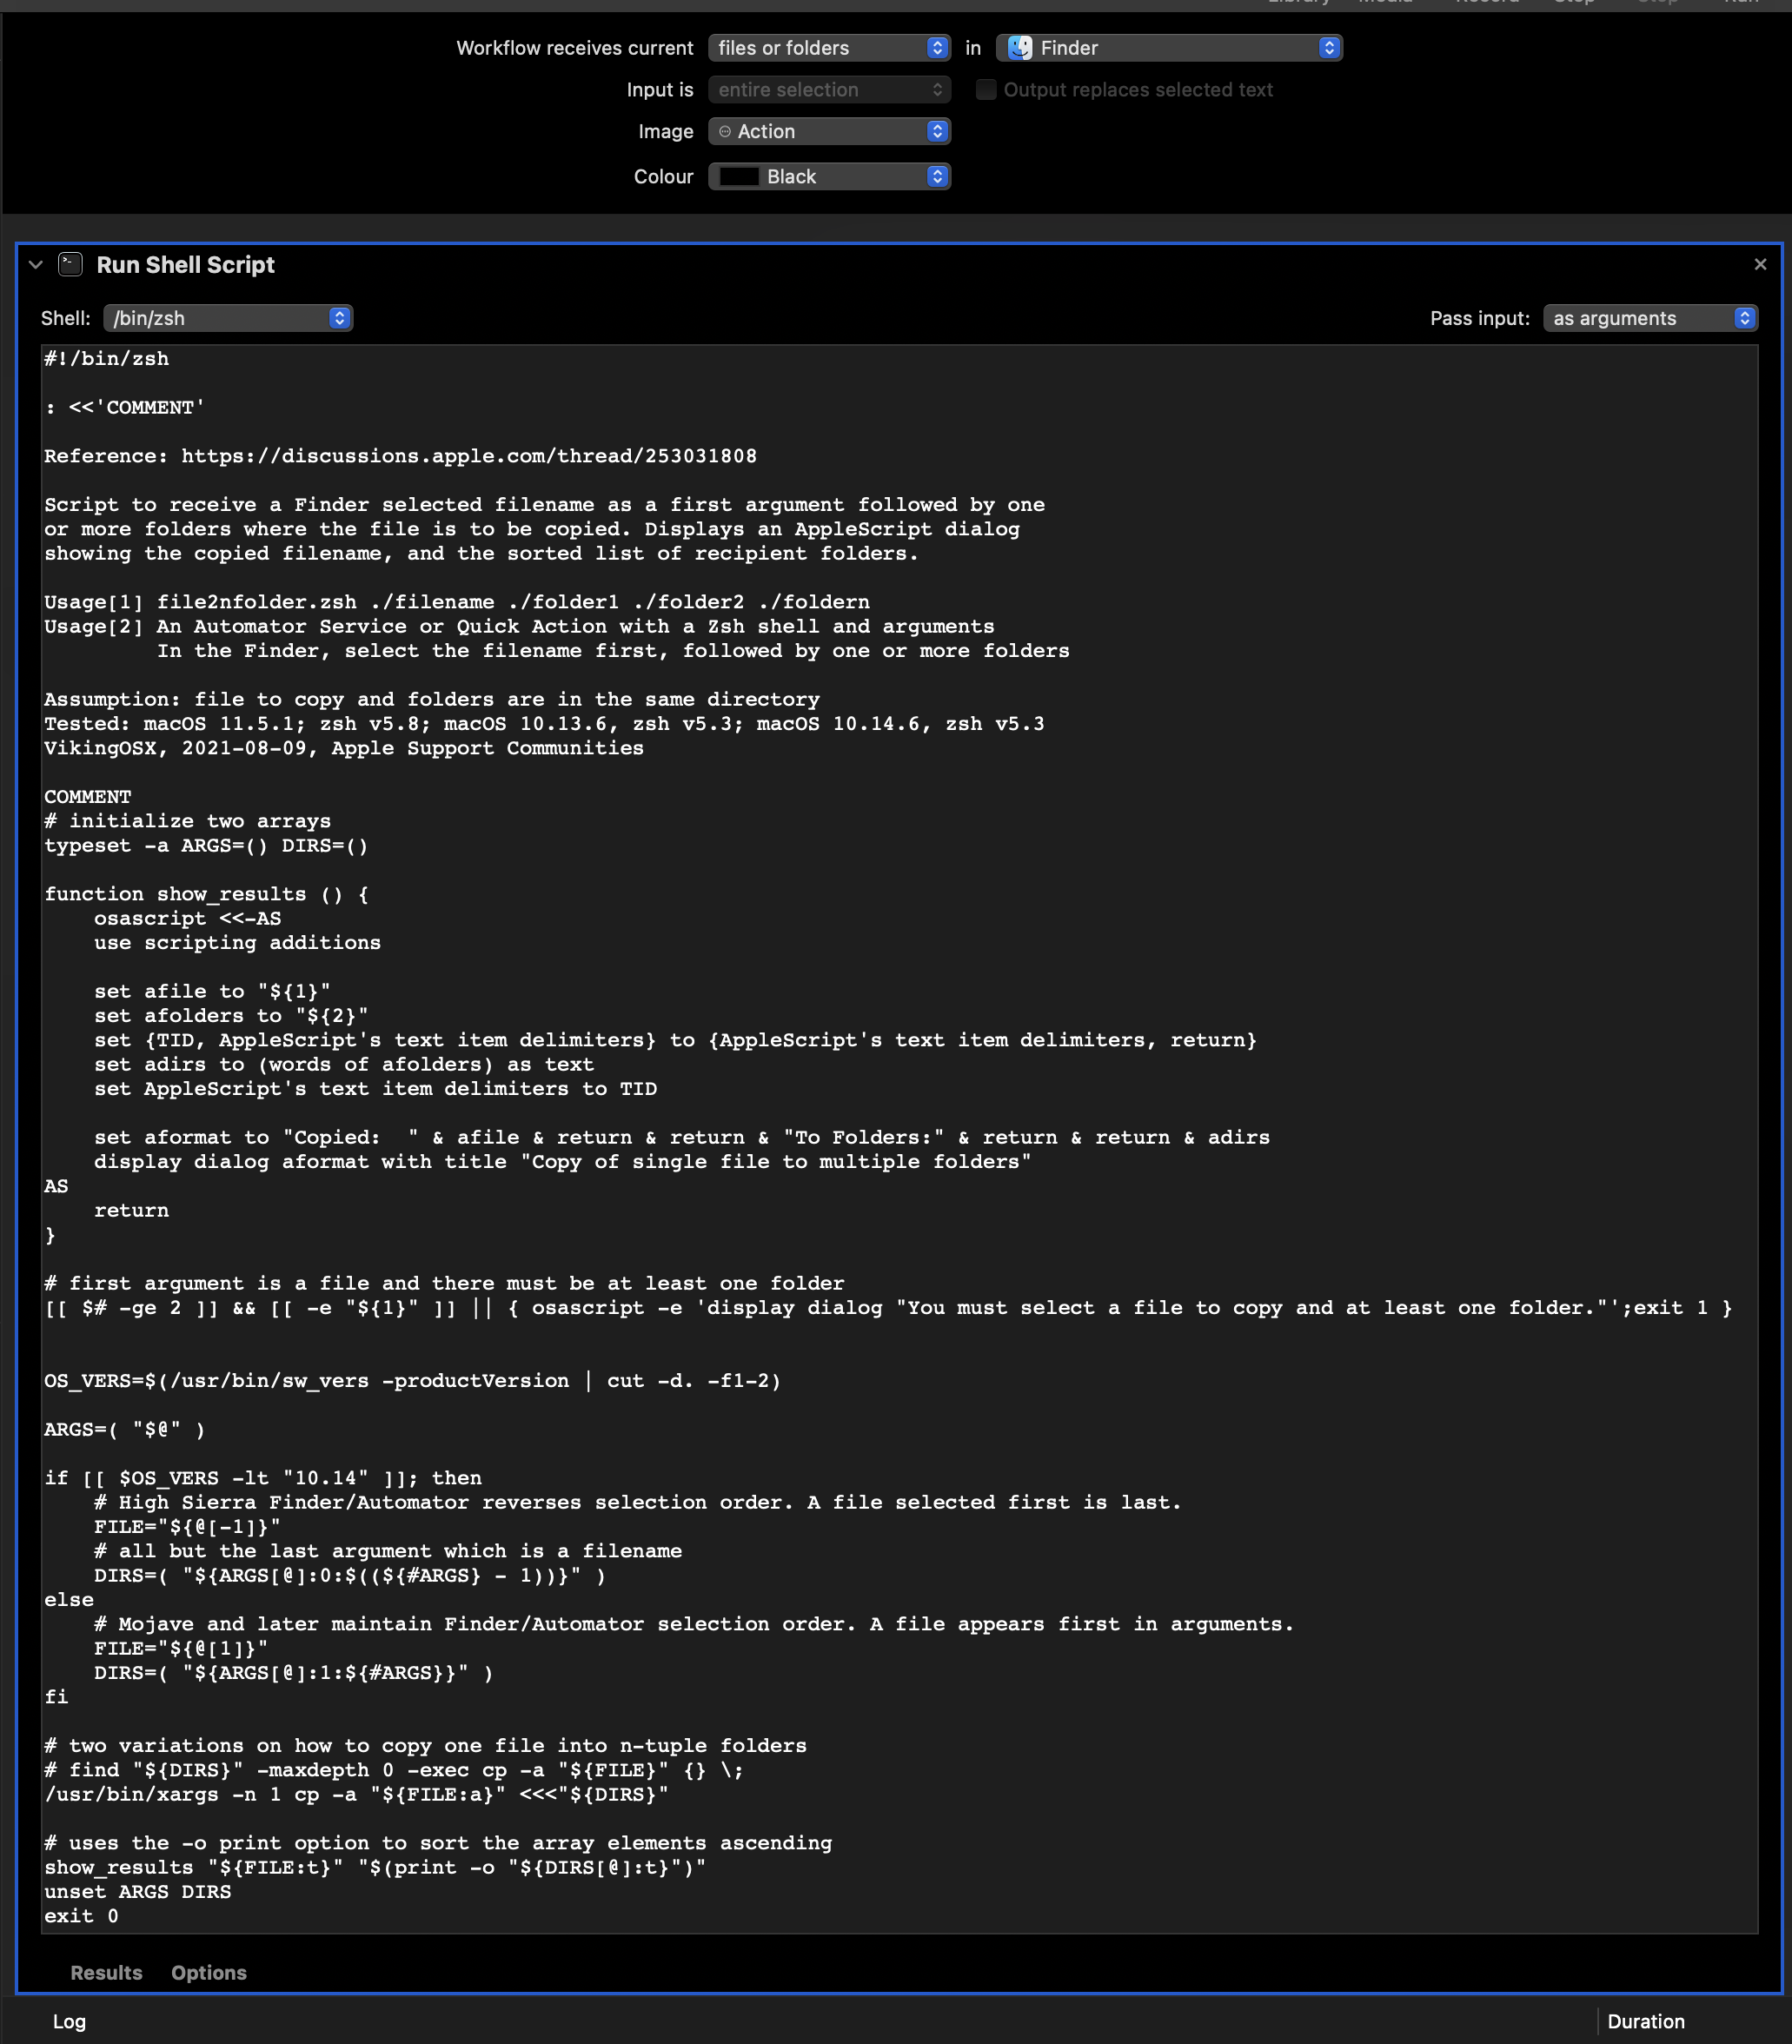The image size is (1792, 2044).
Task: Click blue arrows of the Finder application popup
Action: pyautogui.click(x=1328, y=47)
